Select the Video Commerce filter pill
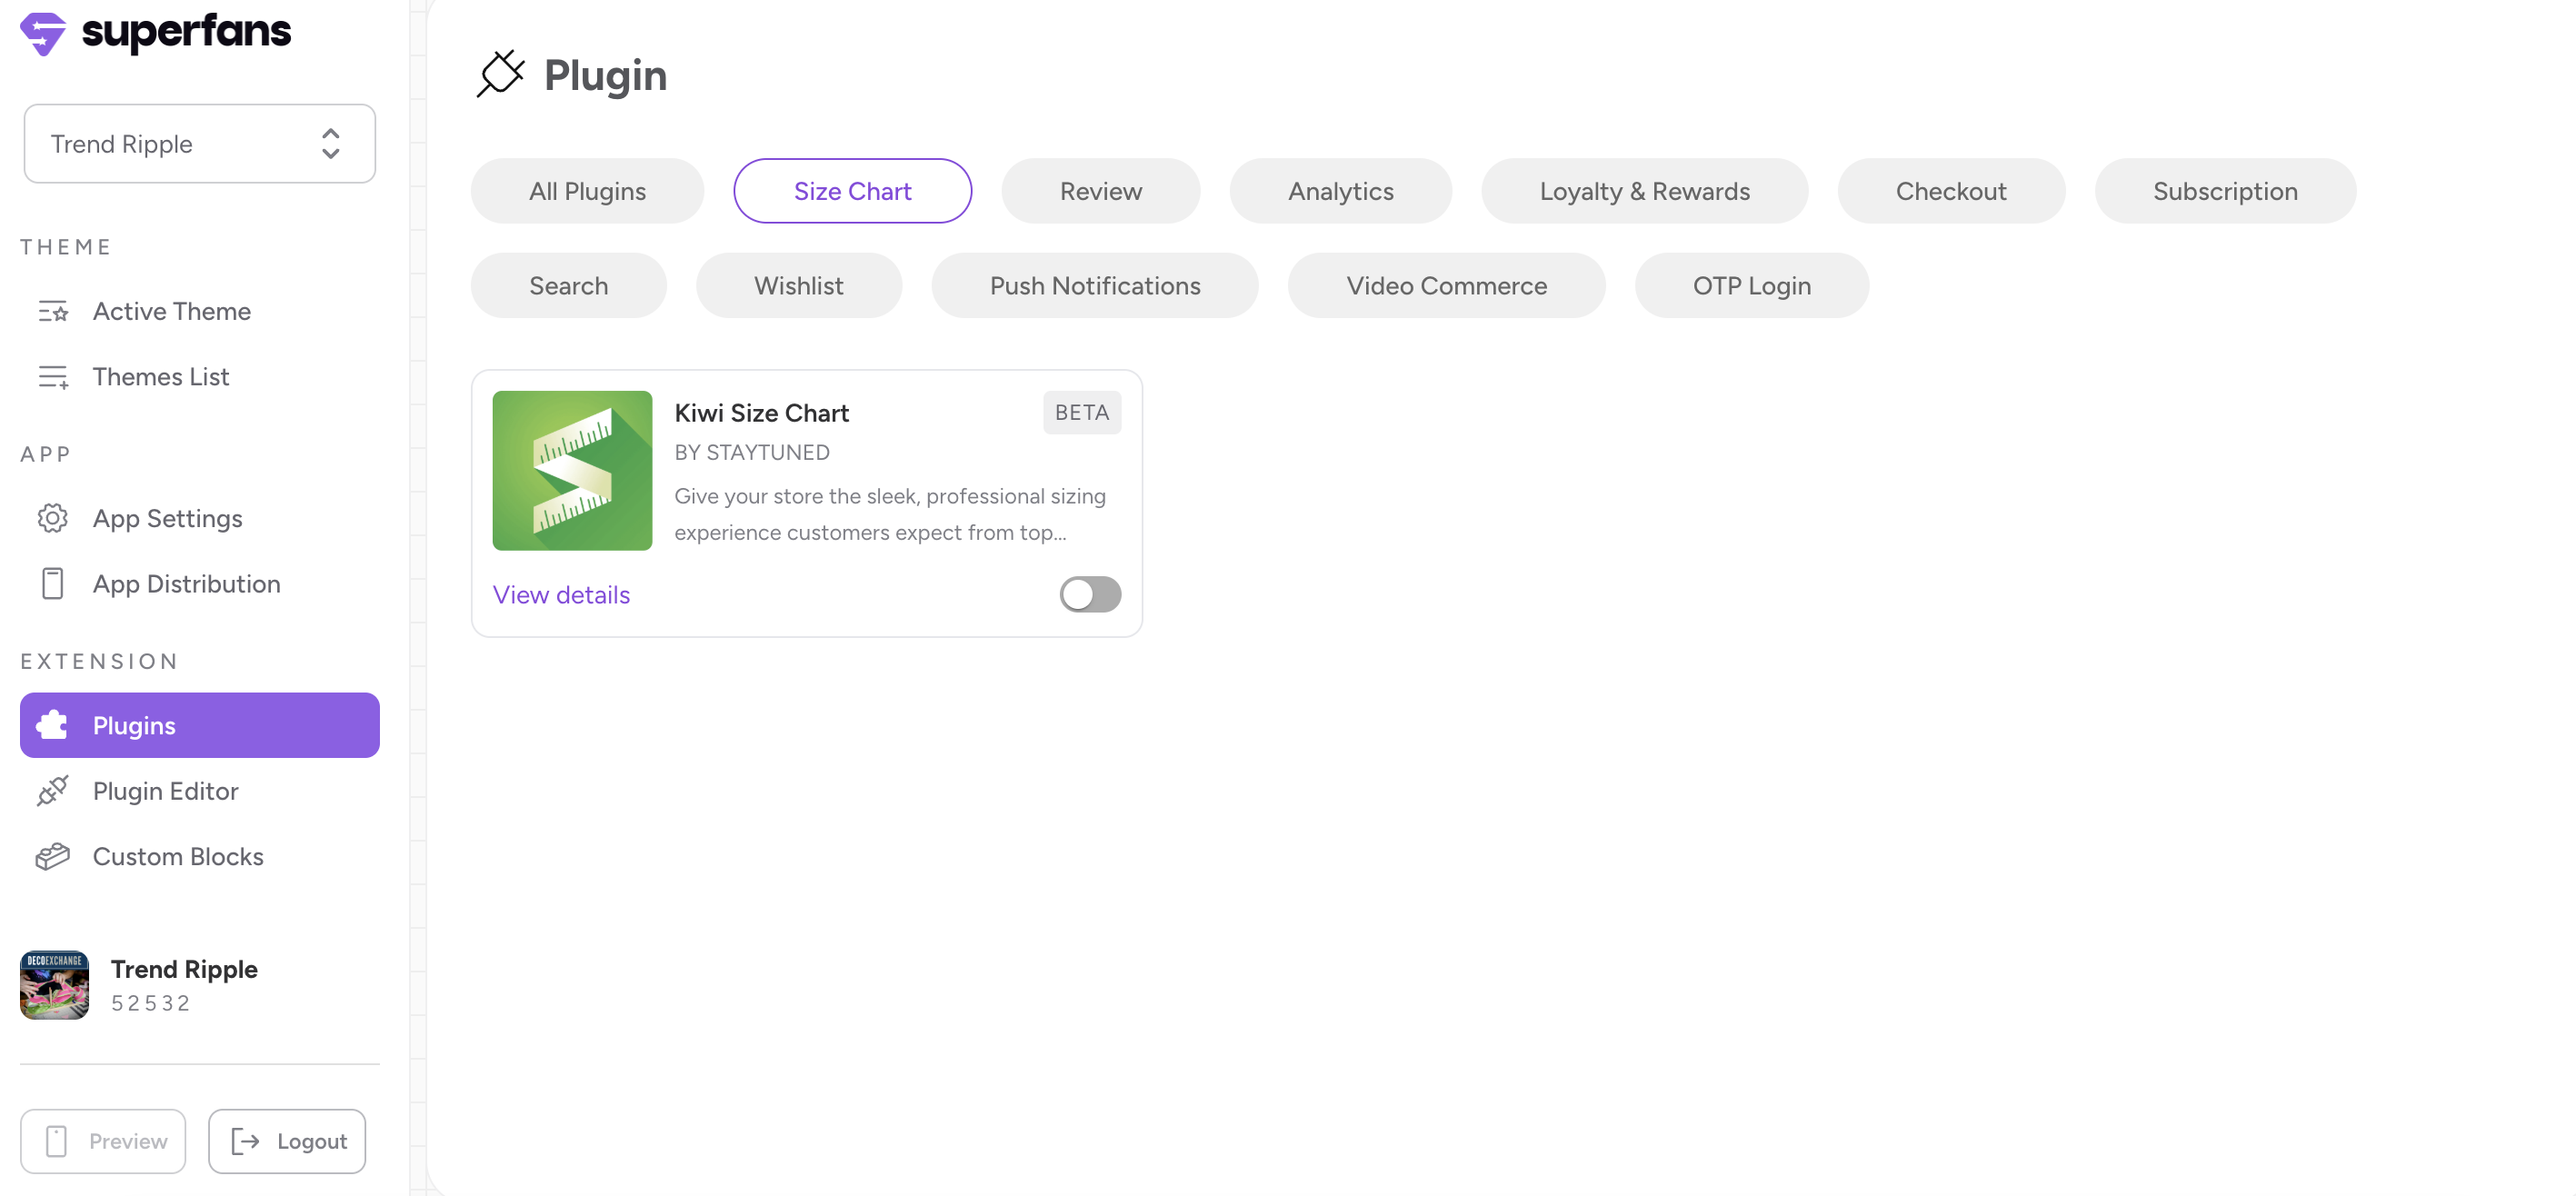 (x=1445, y=286)
